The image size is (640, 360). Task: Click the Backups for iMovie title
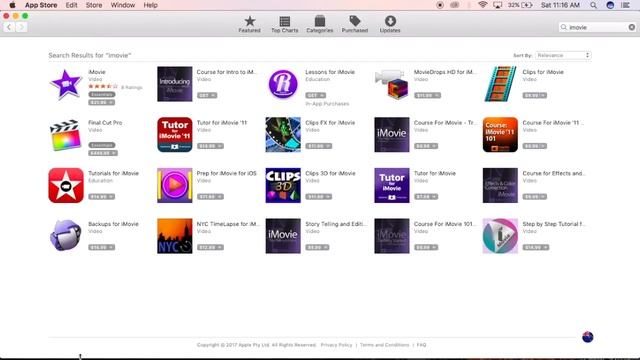tap(113, 224)
